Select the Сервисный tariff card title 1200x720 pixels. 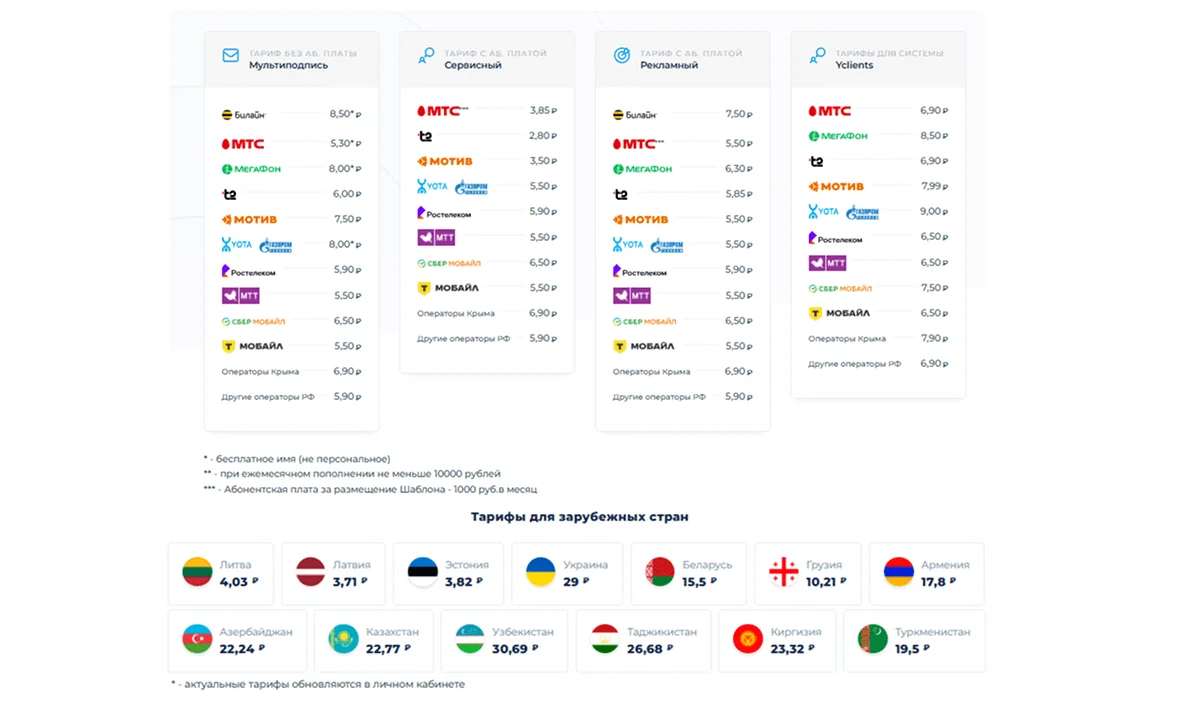coord(473,65)
